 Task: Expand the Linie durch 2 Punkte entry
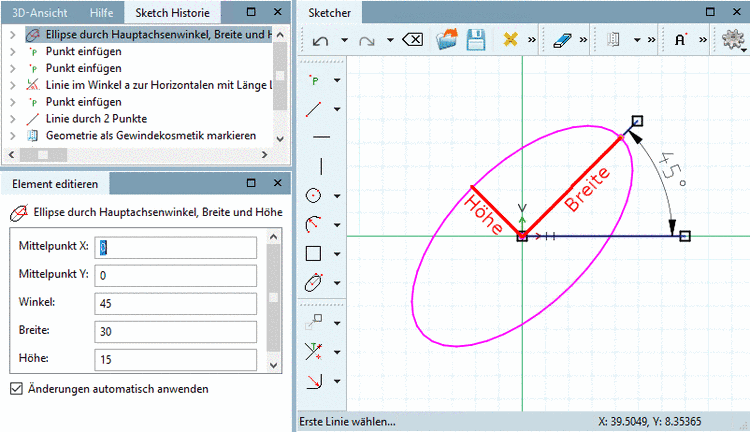13,119
